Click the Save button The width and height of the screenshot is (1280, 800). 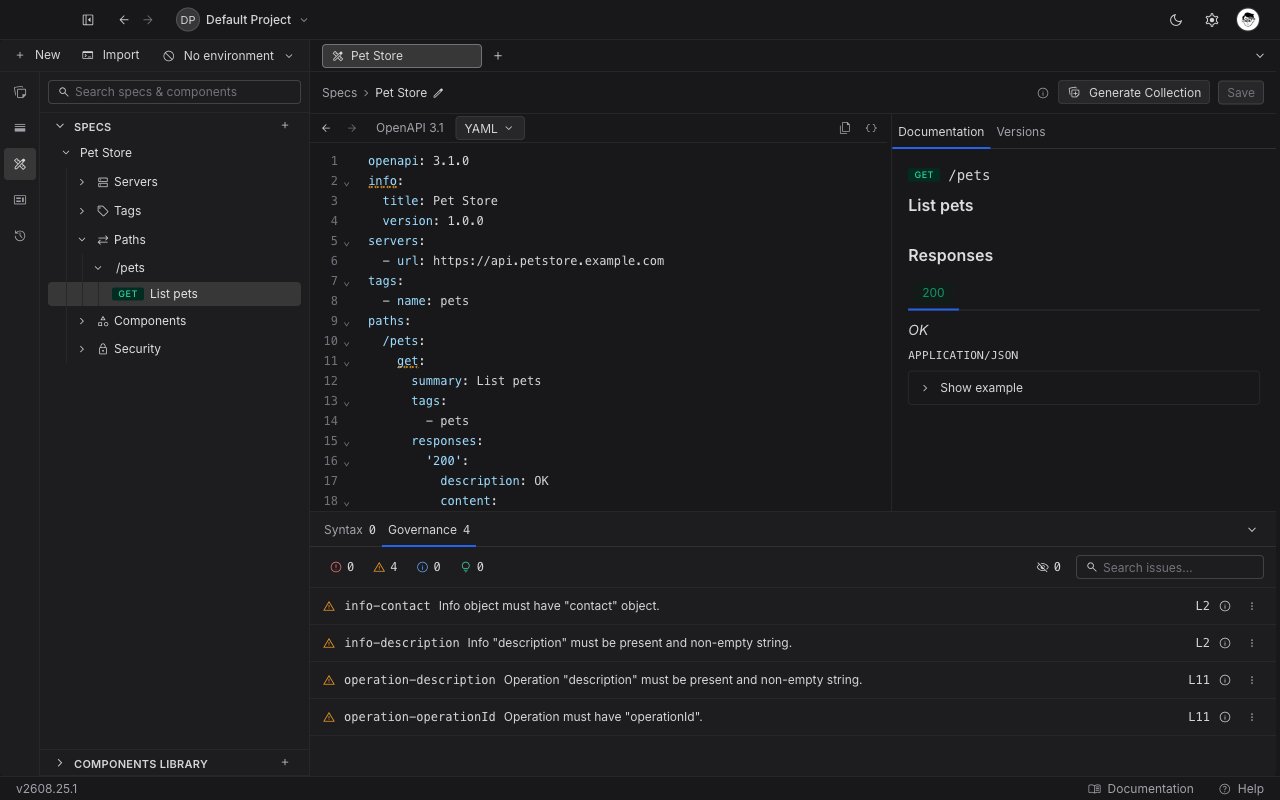tap(1241, 93)
